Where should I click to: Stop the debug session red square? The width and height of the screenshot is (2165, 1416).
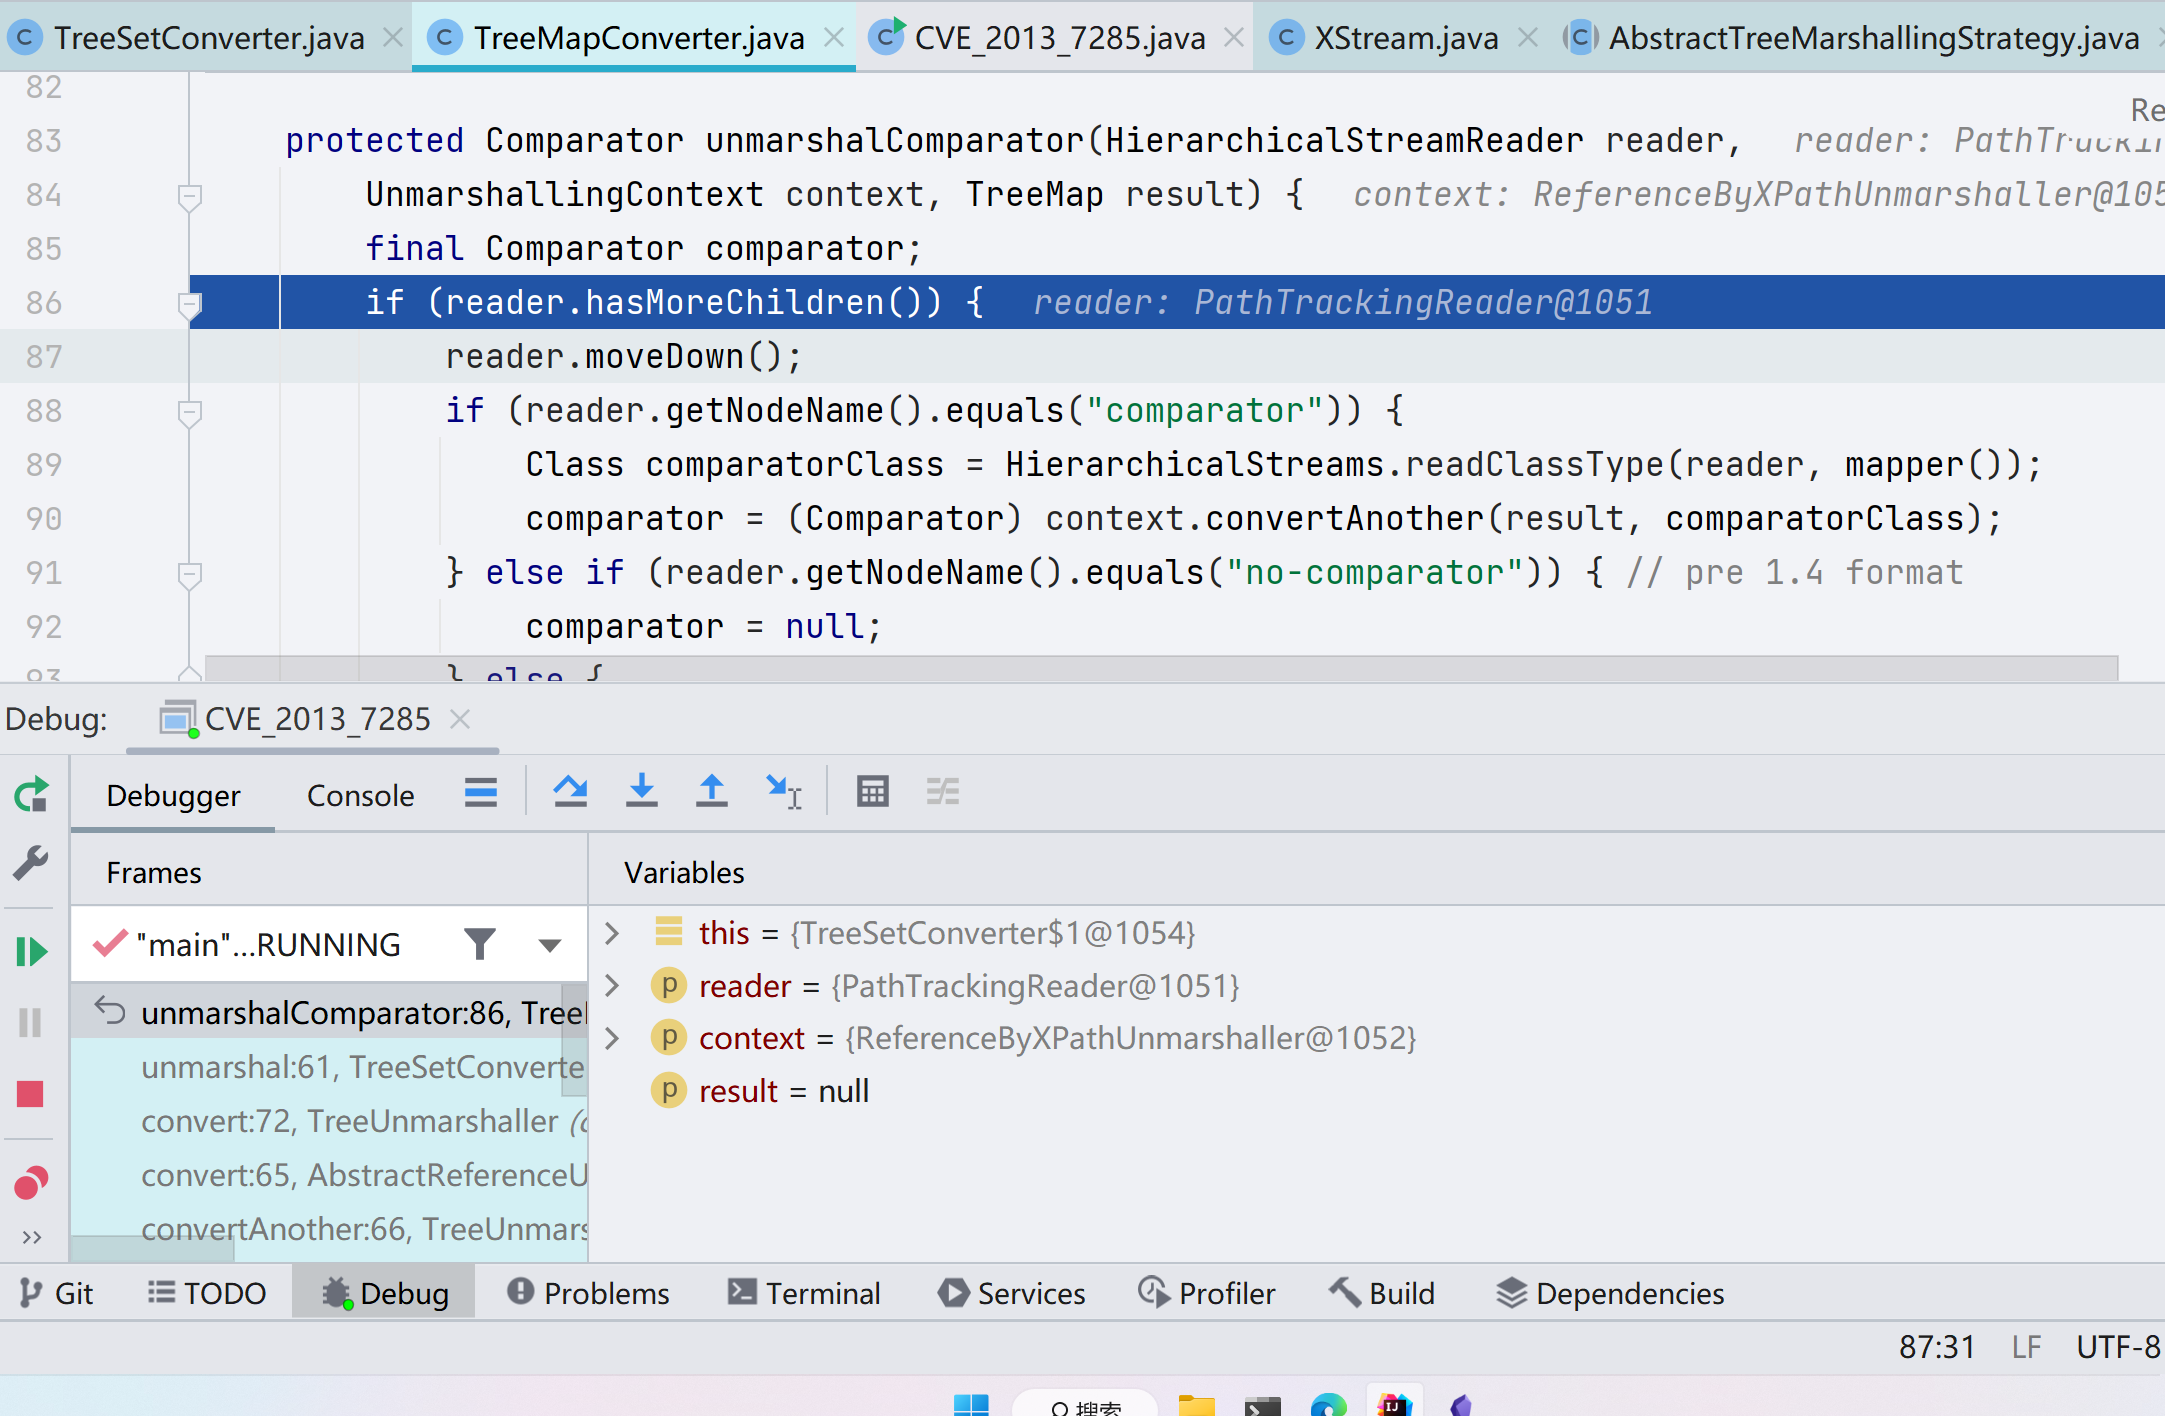point(31,1094)
